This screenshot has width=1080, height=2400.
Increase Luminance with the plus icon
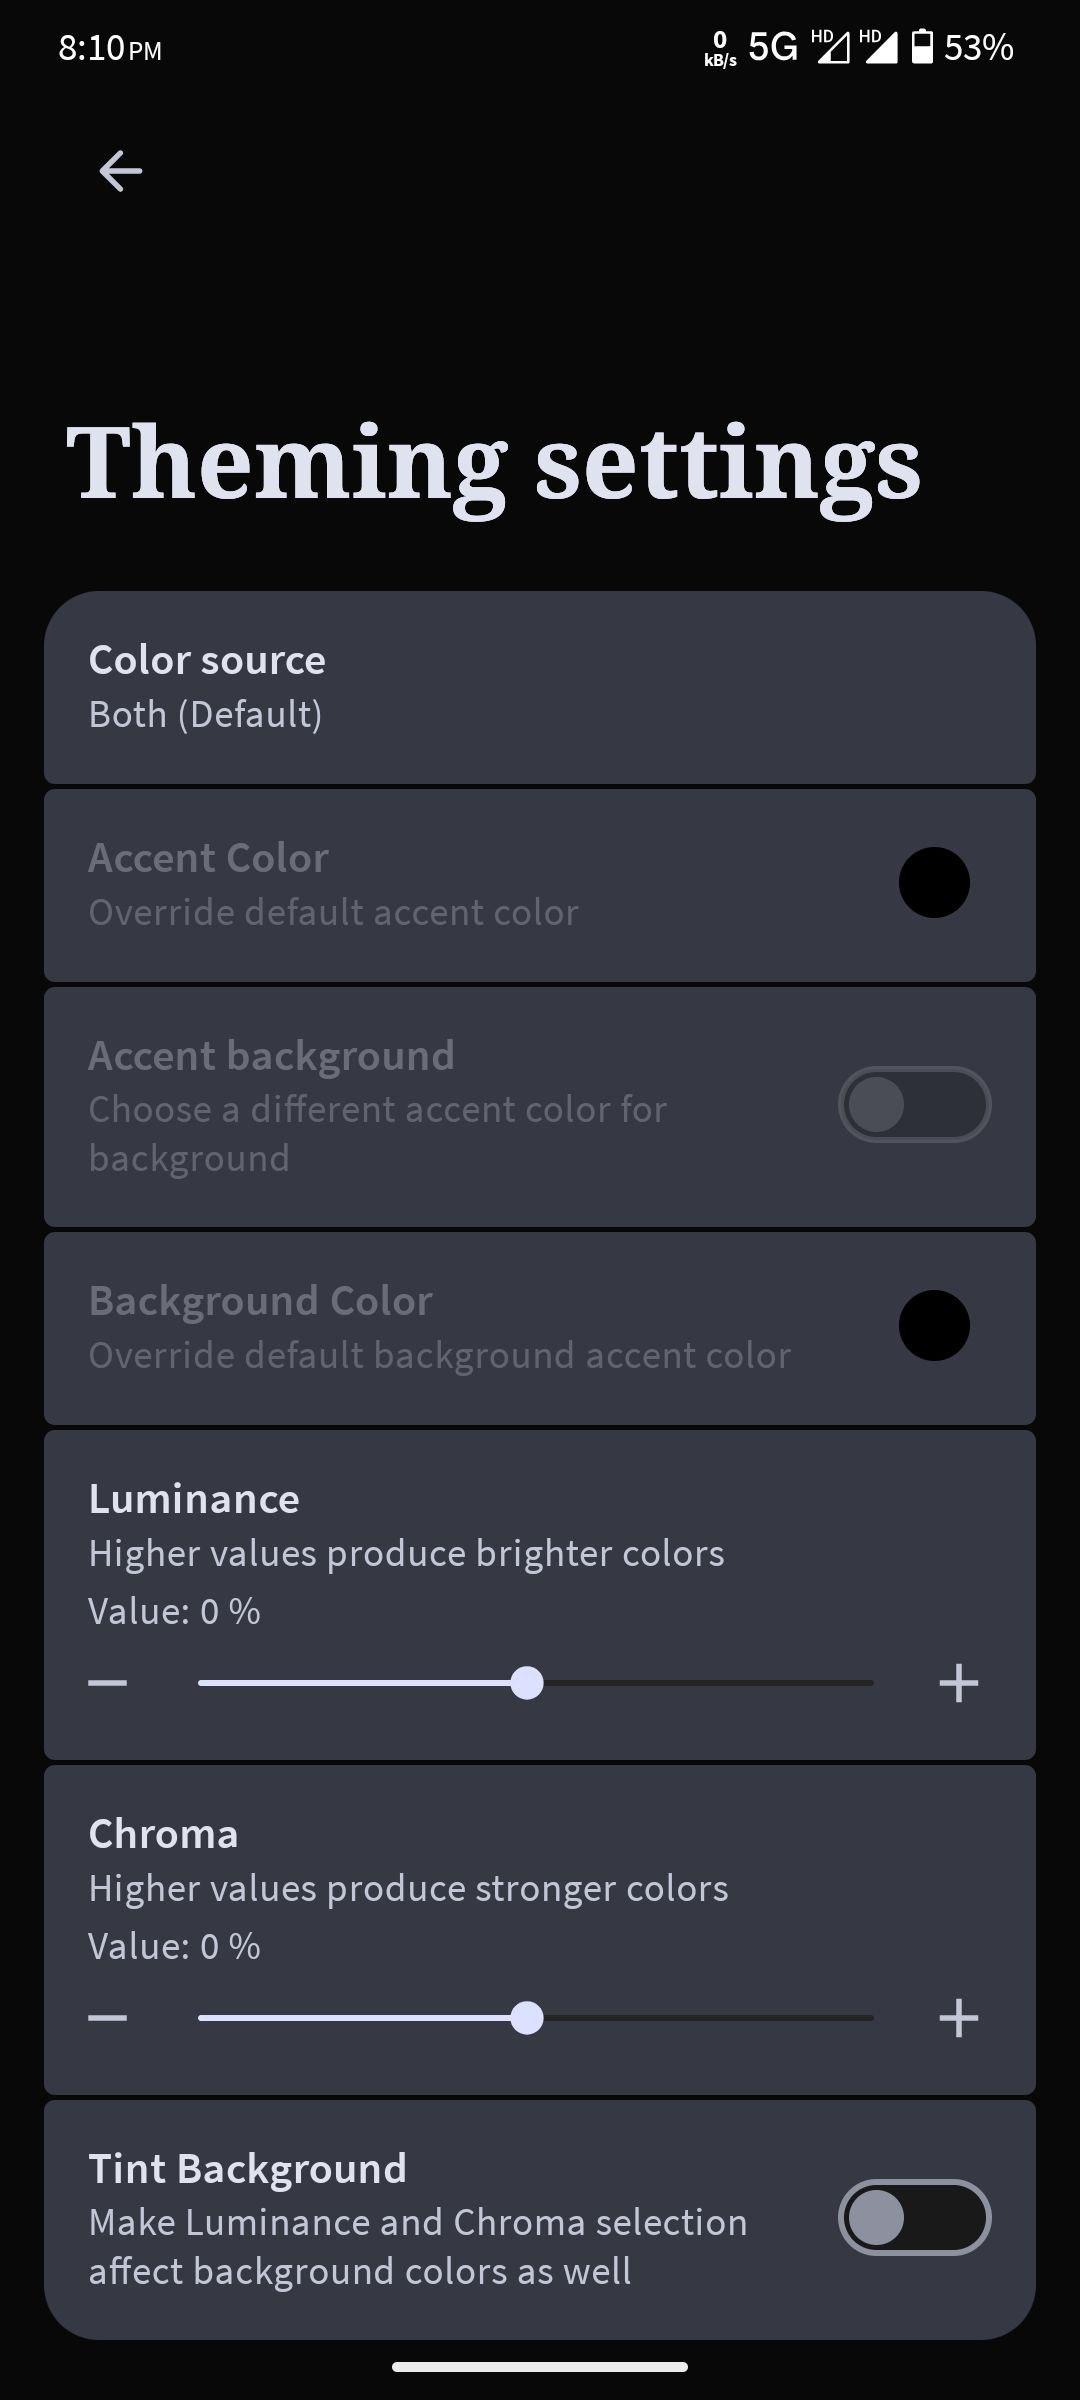(x=958, y=1683)
